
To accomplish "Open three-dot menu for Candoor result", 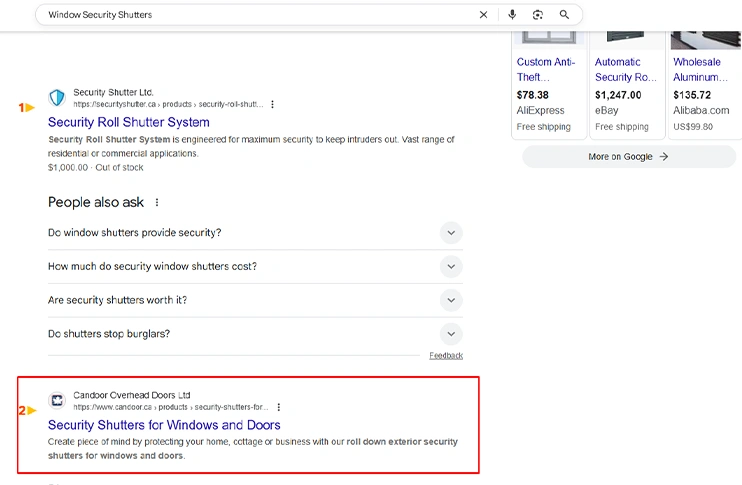I will coord(279,407).
